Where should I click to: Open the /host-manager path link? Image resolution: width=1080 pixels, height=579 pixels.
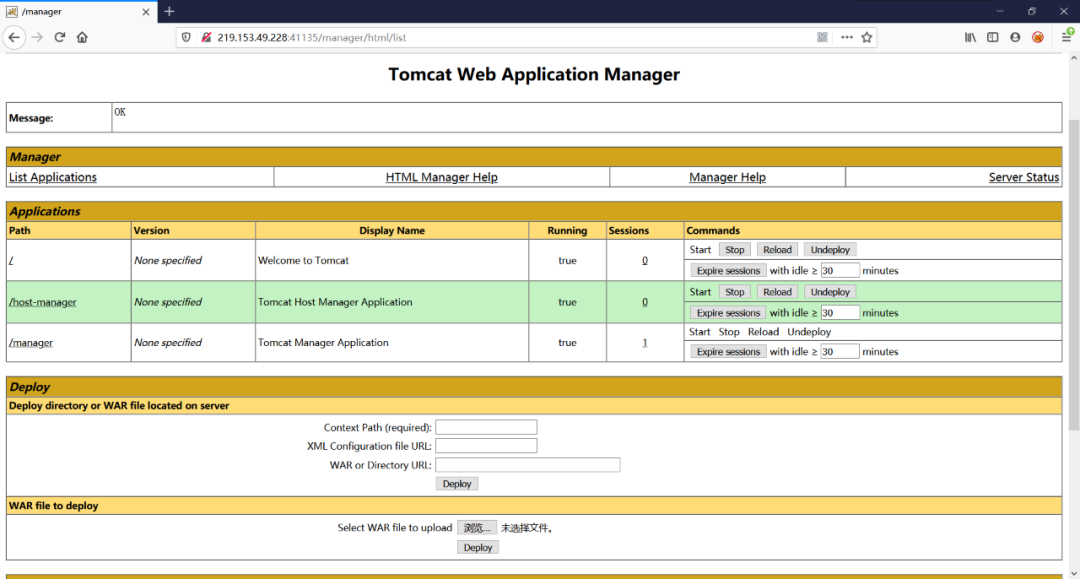(43, 302)
